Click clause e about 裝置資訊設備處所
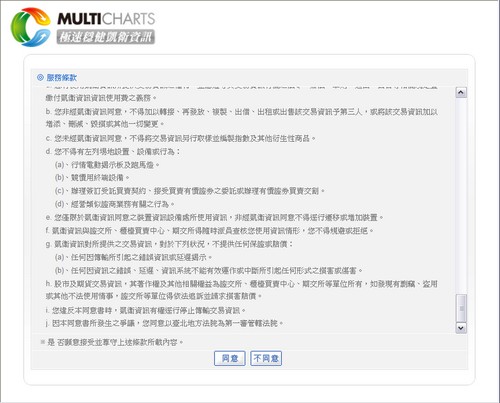This screenshot has height=403, width=500. click(x=214, y=217)
